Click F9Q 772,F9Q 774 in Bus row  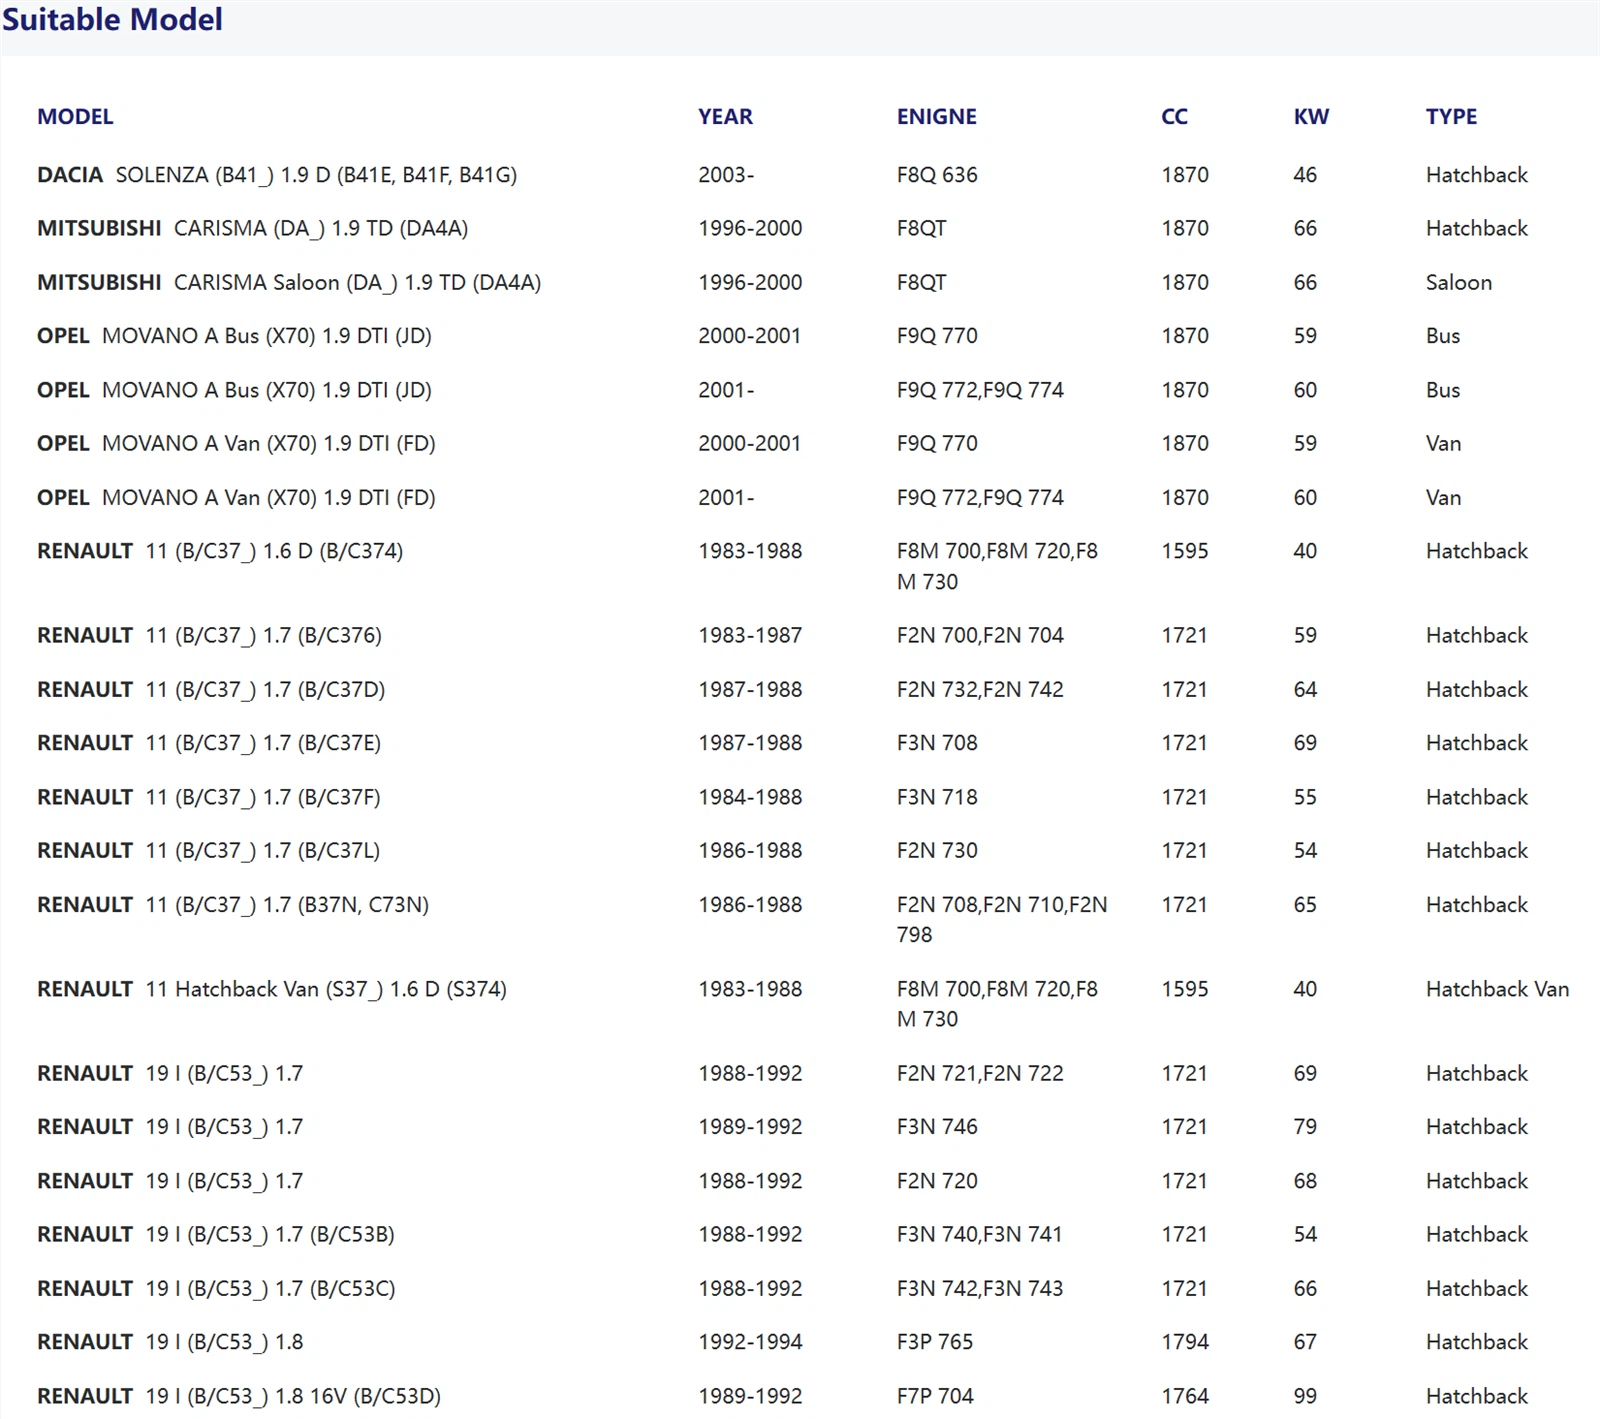coord(980,390)
